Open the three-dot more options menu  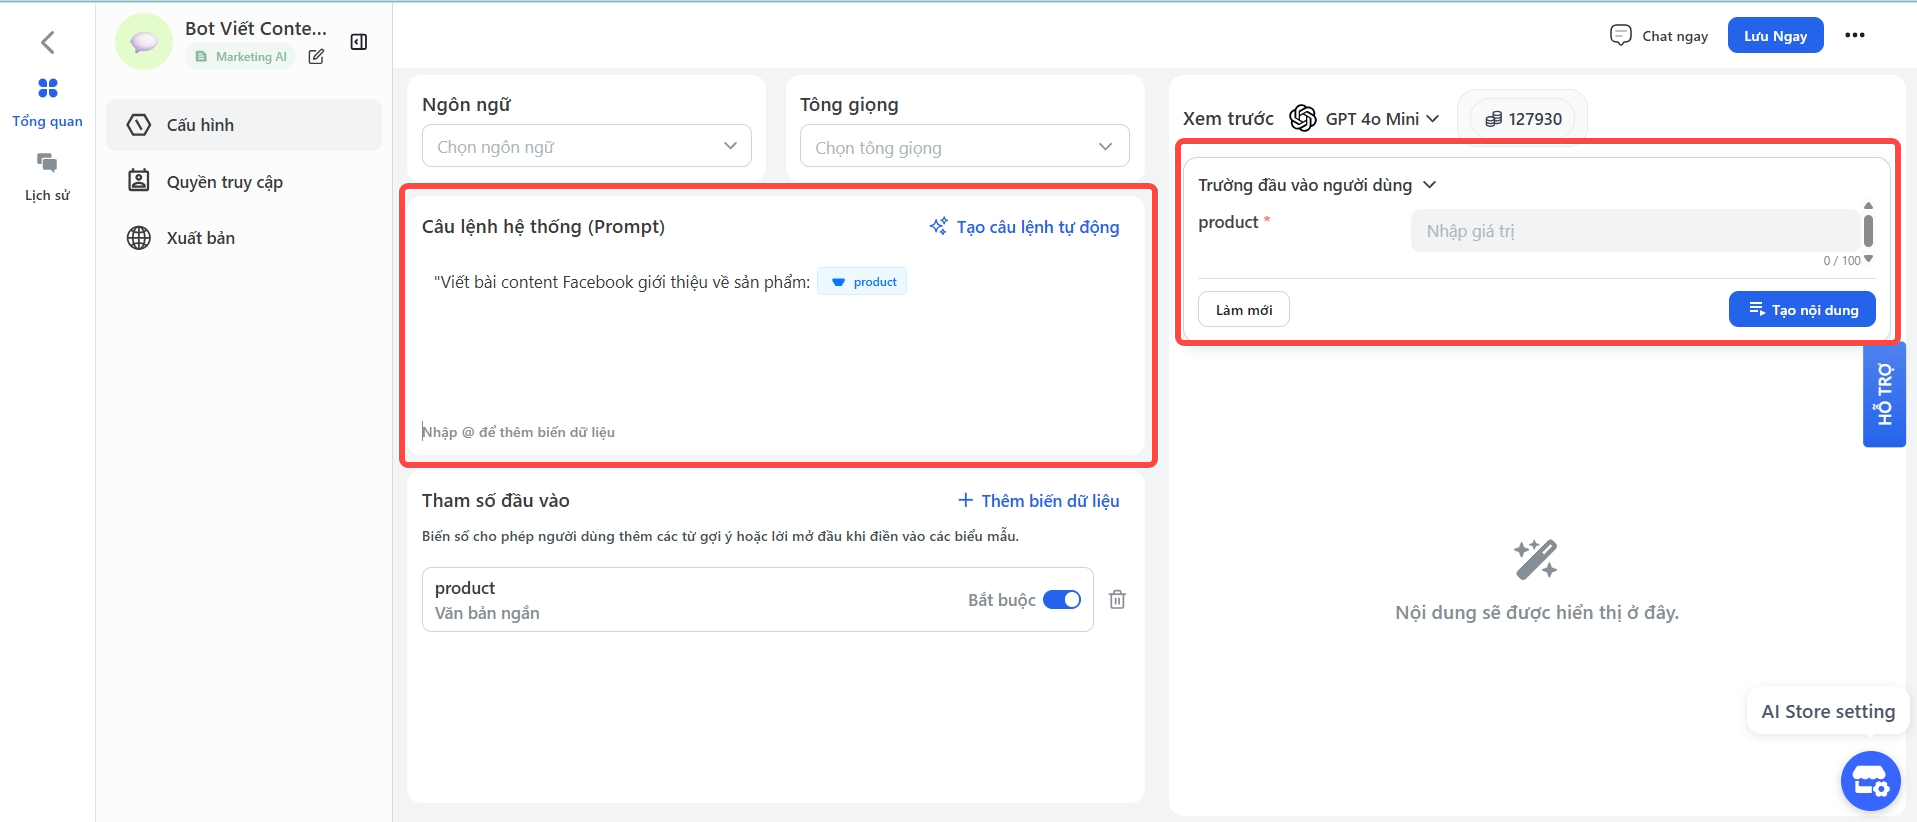1855,35
